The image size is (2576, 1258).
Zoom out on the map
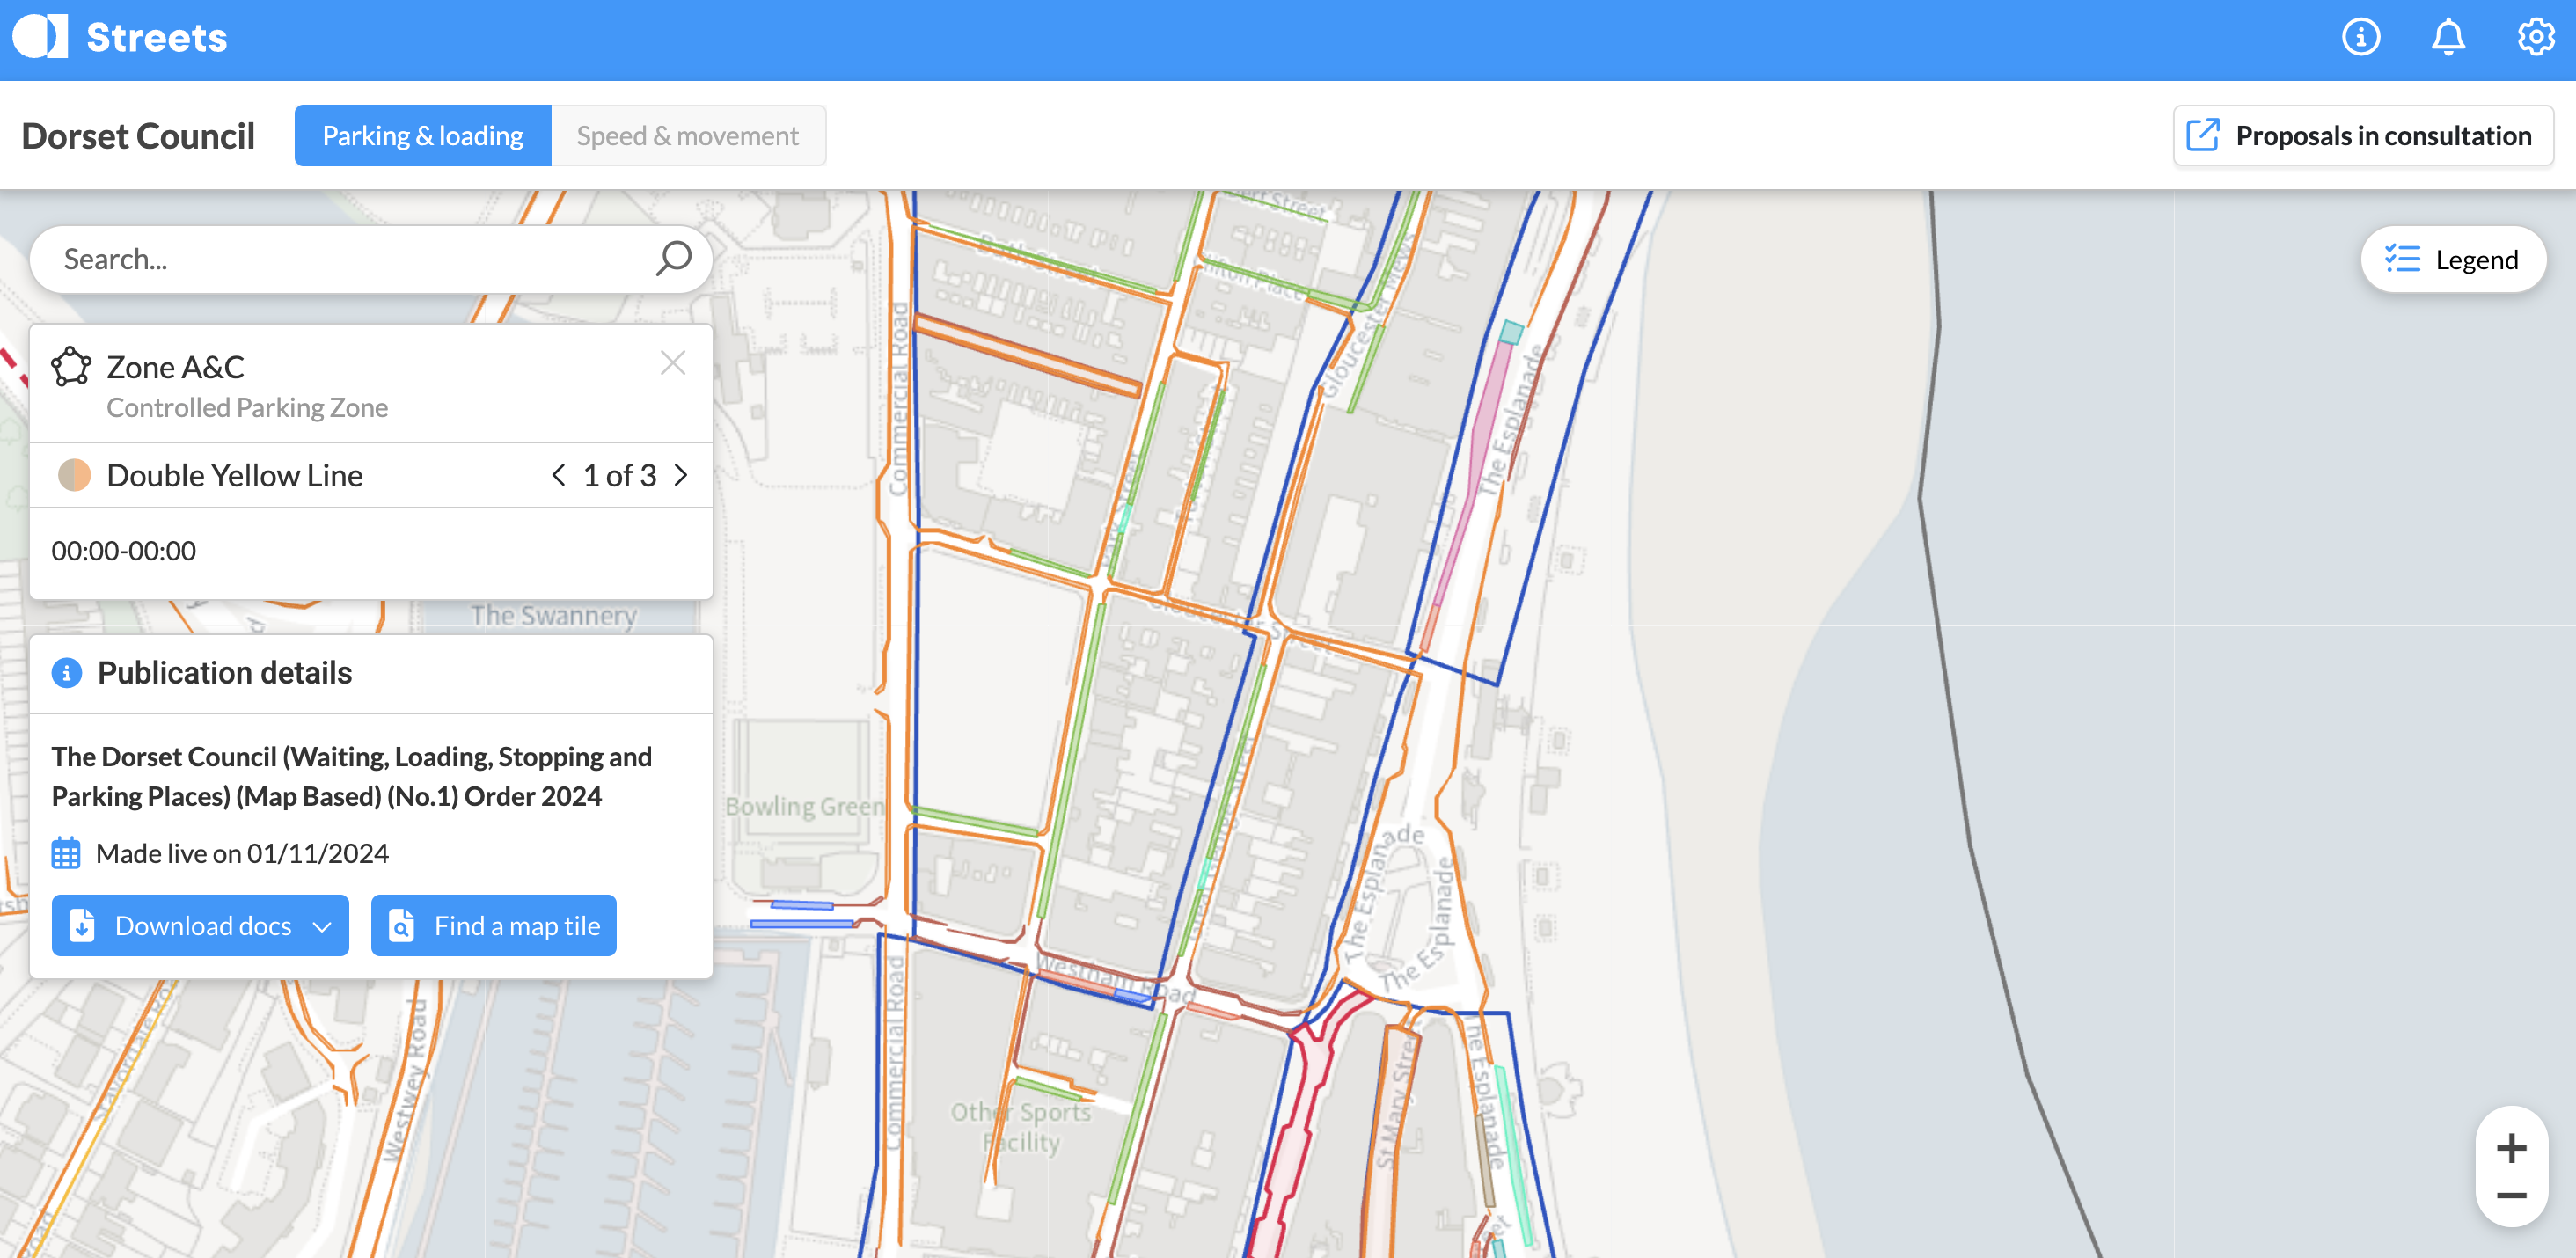coord(2511,1196)
